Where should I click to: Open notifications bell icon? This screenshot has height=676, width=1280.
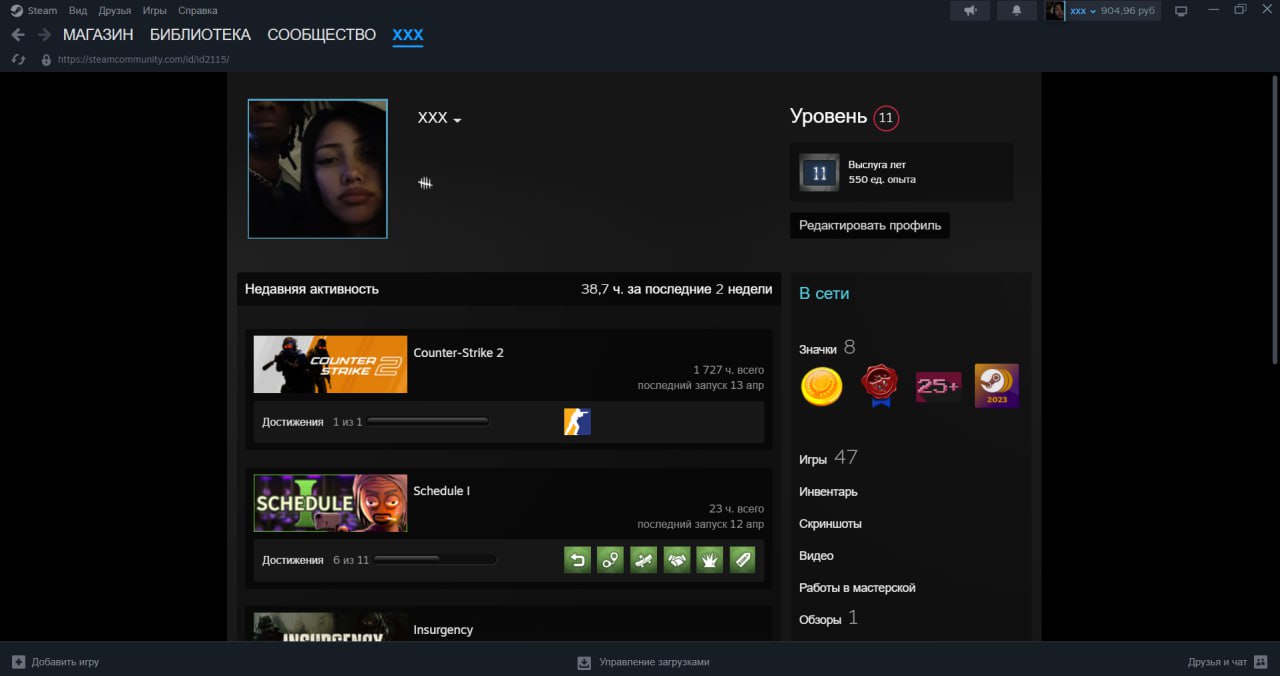1017,10
